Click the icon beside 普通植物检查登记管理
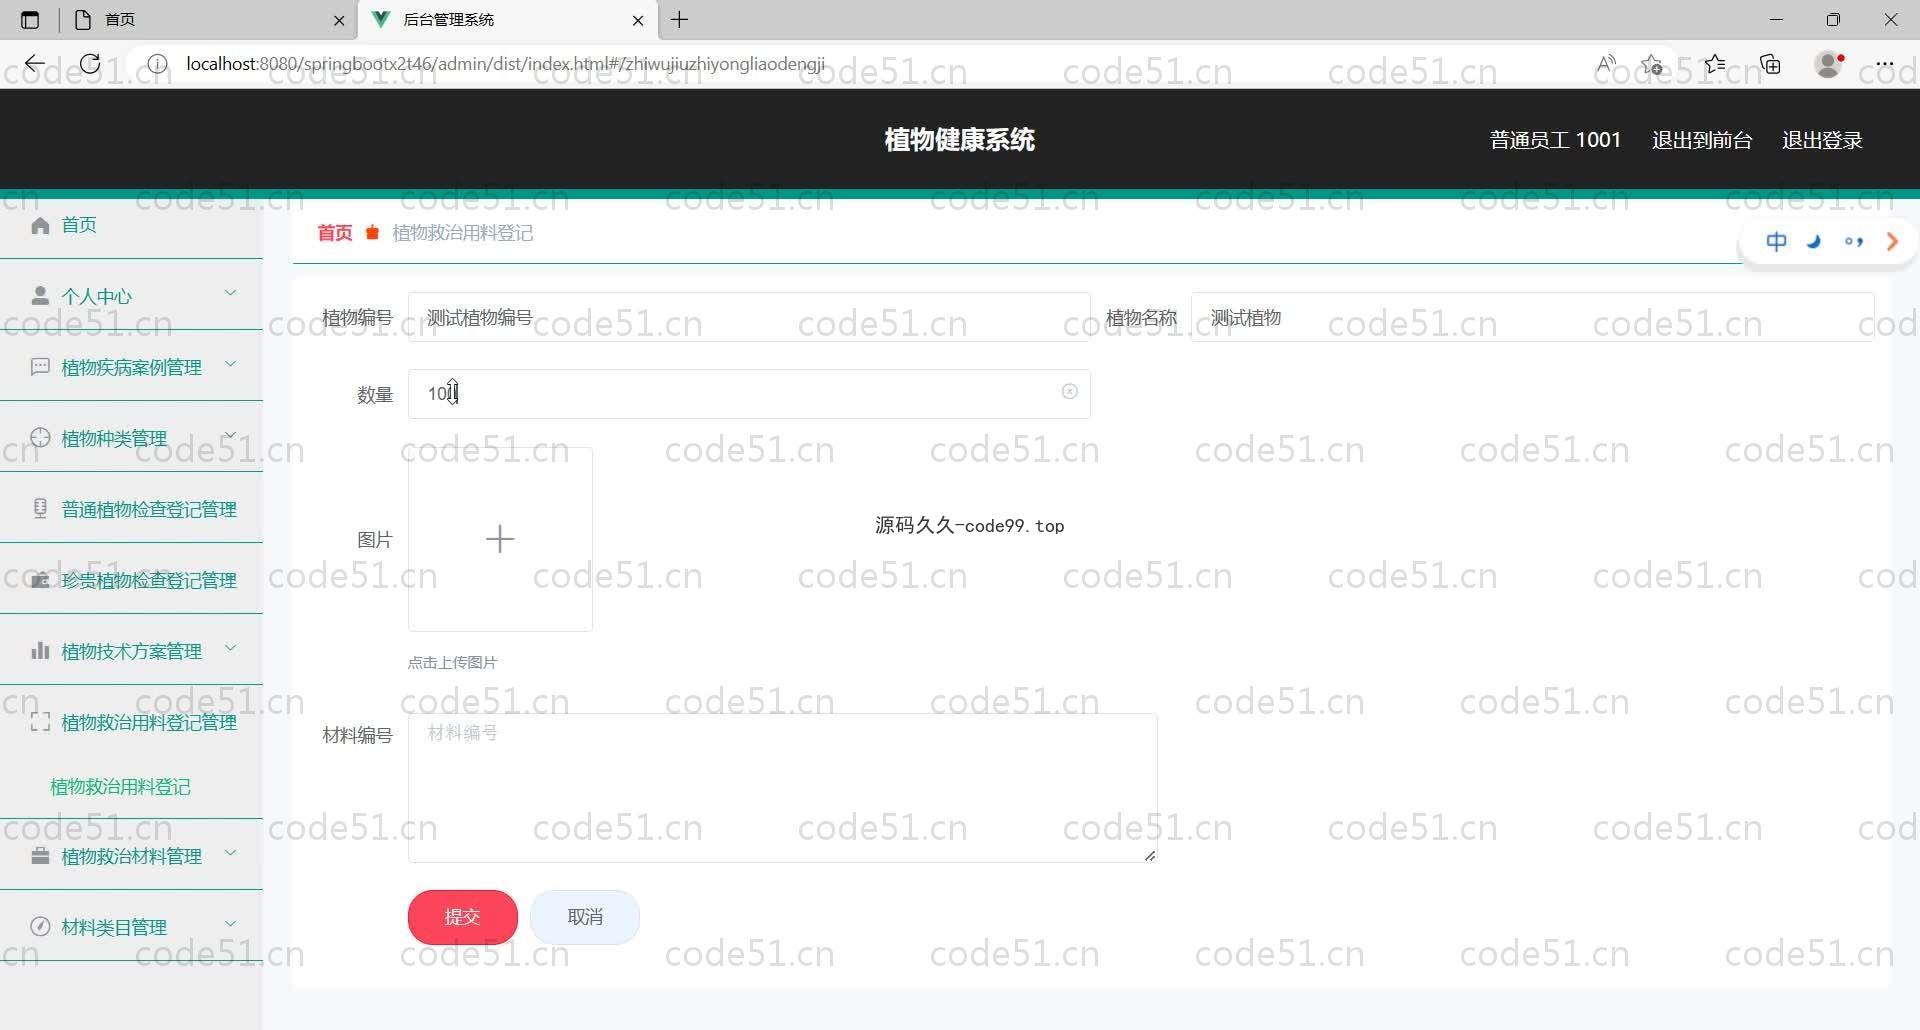The image size is (1920, 1030). coord(40,509)
